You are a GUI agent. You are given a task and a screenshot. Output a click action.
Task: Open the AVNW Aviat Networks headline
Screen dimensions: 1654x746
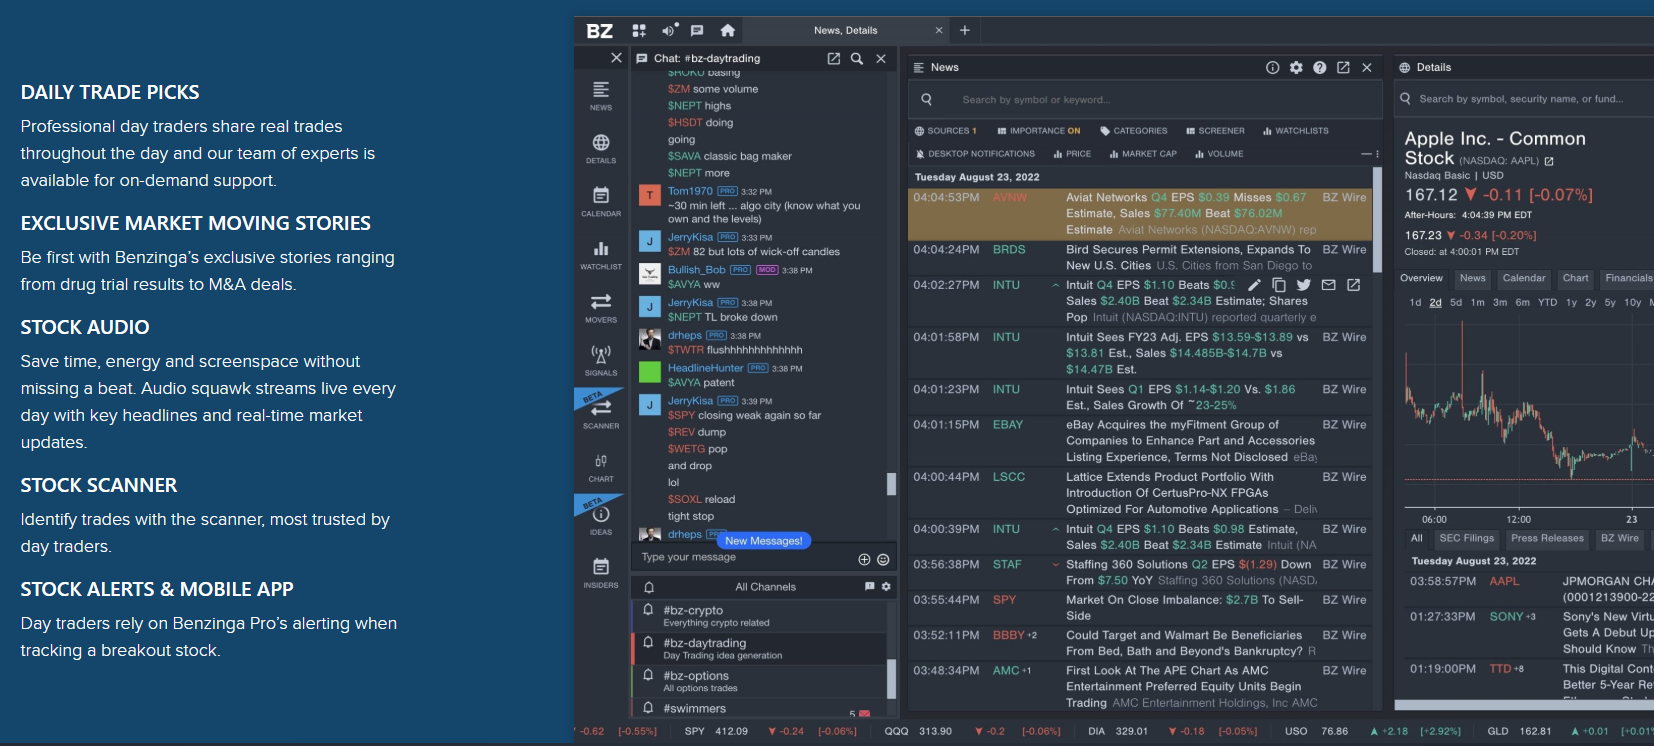1189,213
